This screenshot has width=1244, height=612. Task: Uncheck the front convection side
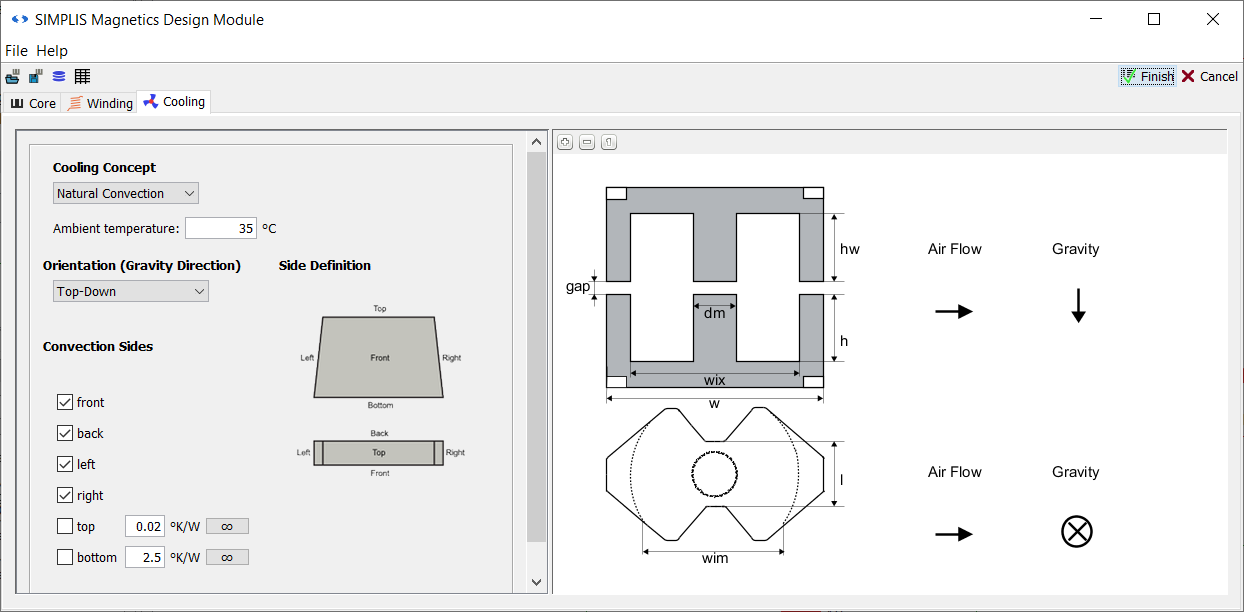[66, 402]
